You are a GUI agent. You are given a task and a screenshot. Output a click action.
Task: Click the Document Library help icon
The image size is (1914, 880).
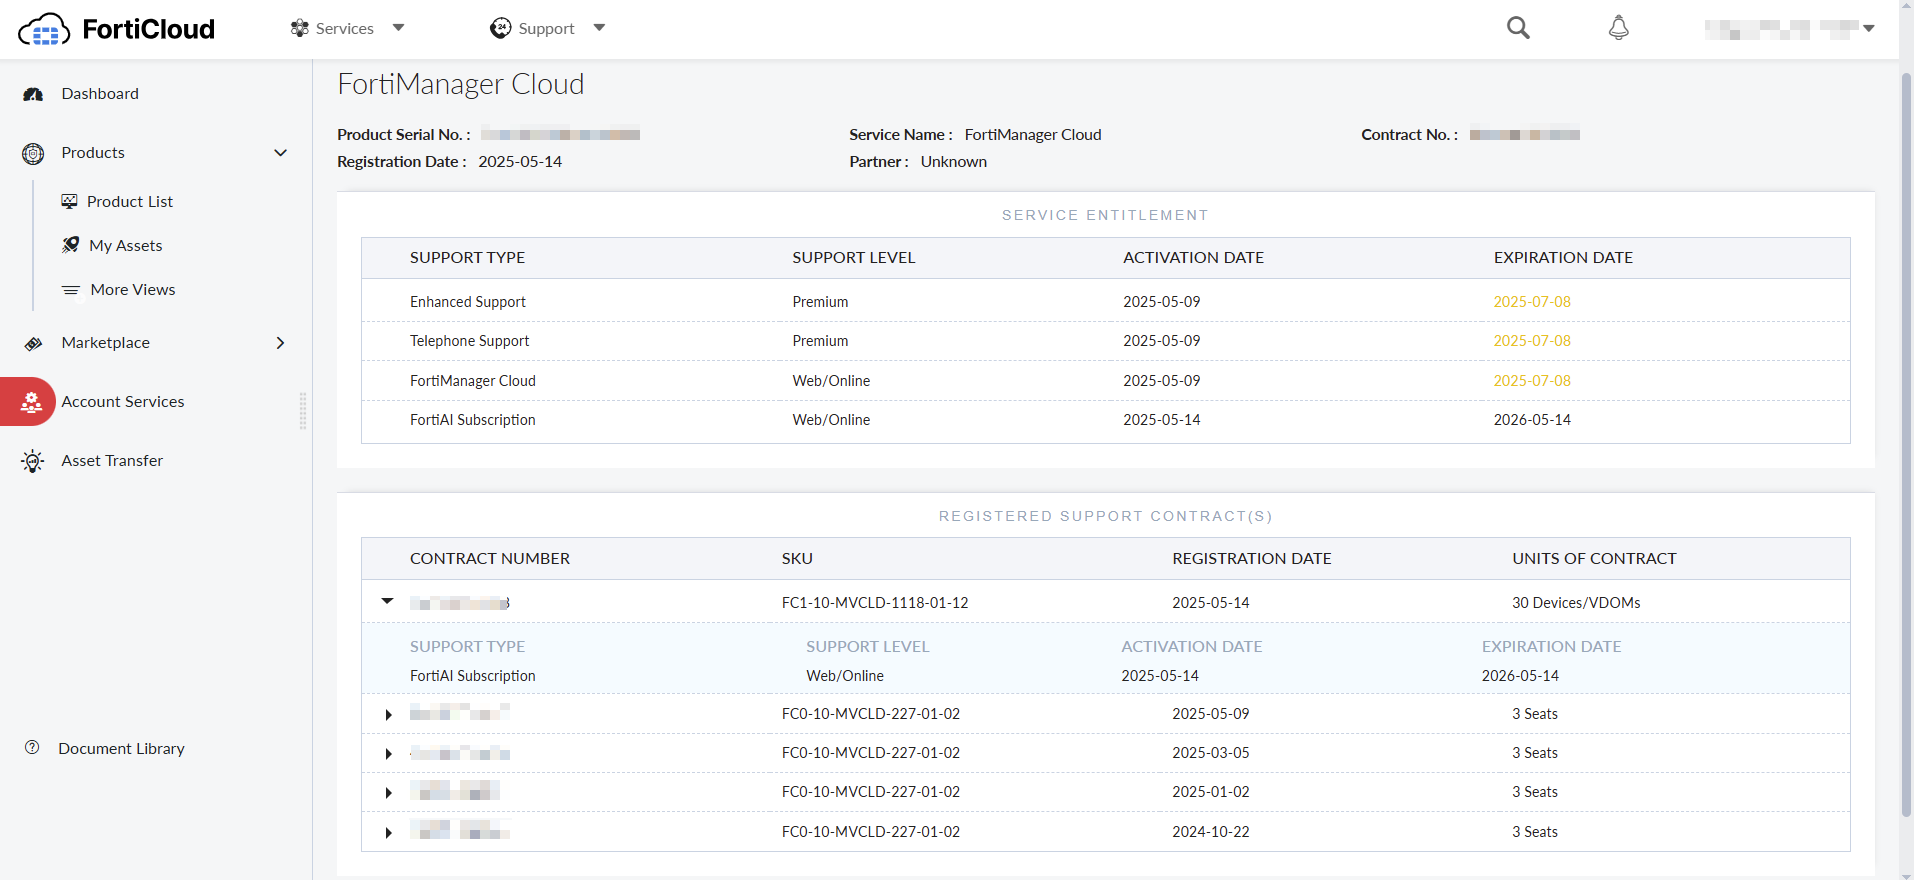point(32,748)
